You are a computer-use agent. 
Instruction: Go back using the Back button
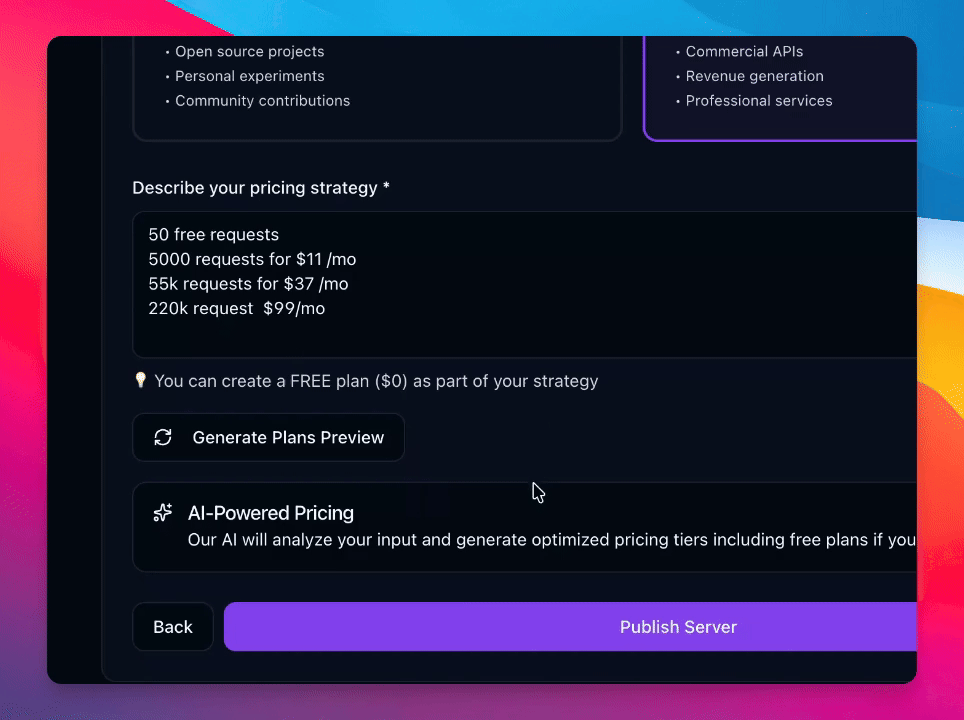point(172,627)
